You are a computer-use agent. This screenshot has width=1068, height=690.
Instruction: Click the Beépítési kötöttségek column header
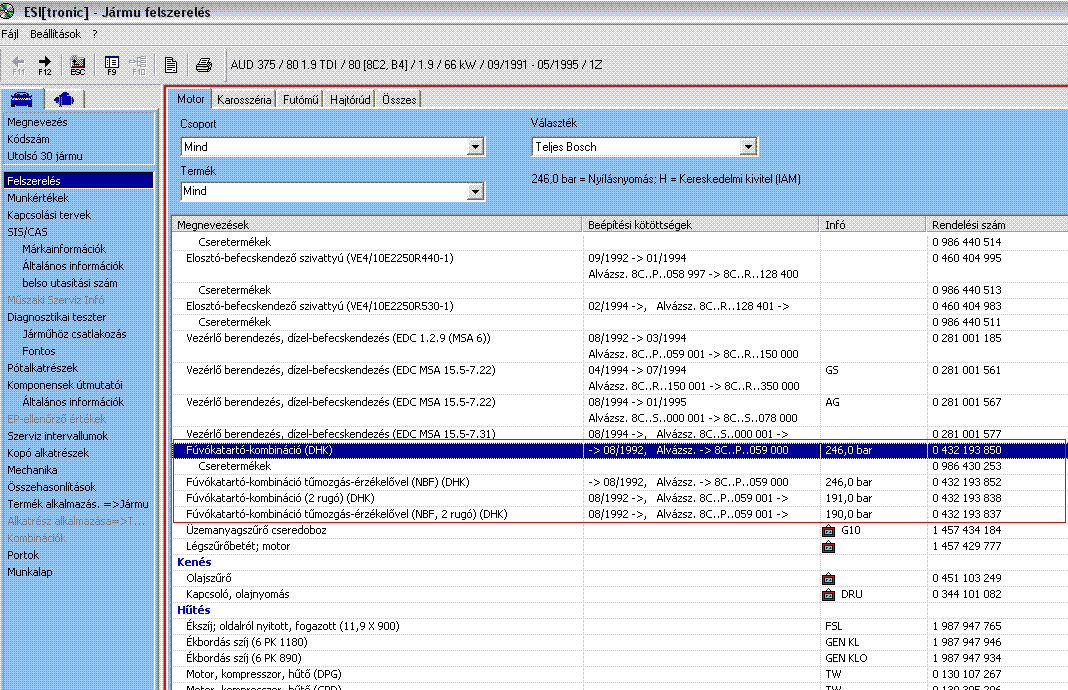pos(701,225)
